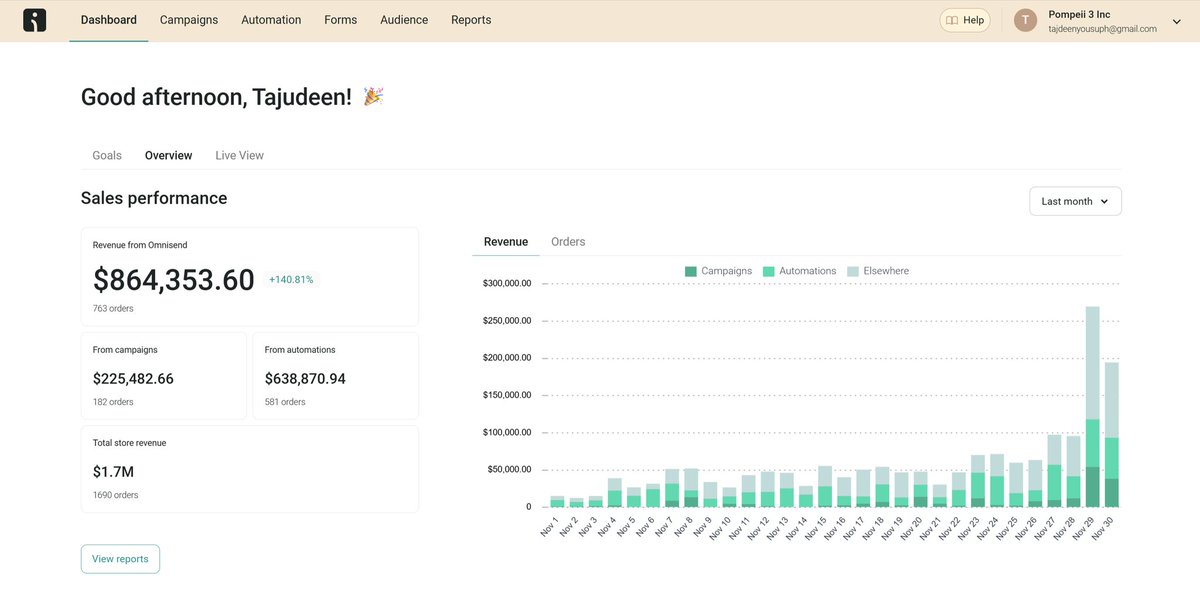1200x595 pixels.
Task: Click the Sales performance heading
Action: tap(154, 198)
